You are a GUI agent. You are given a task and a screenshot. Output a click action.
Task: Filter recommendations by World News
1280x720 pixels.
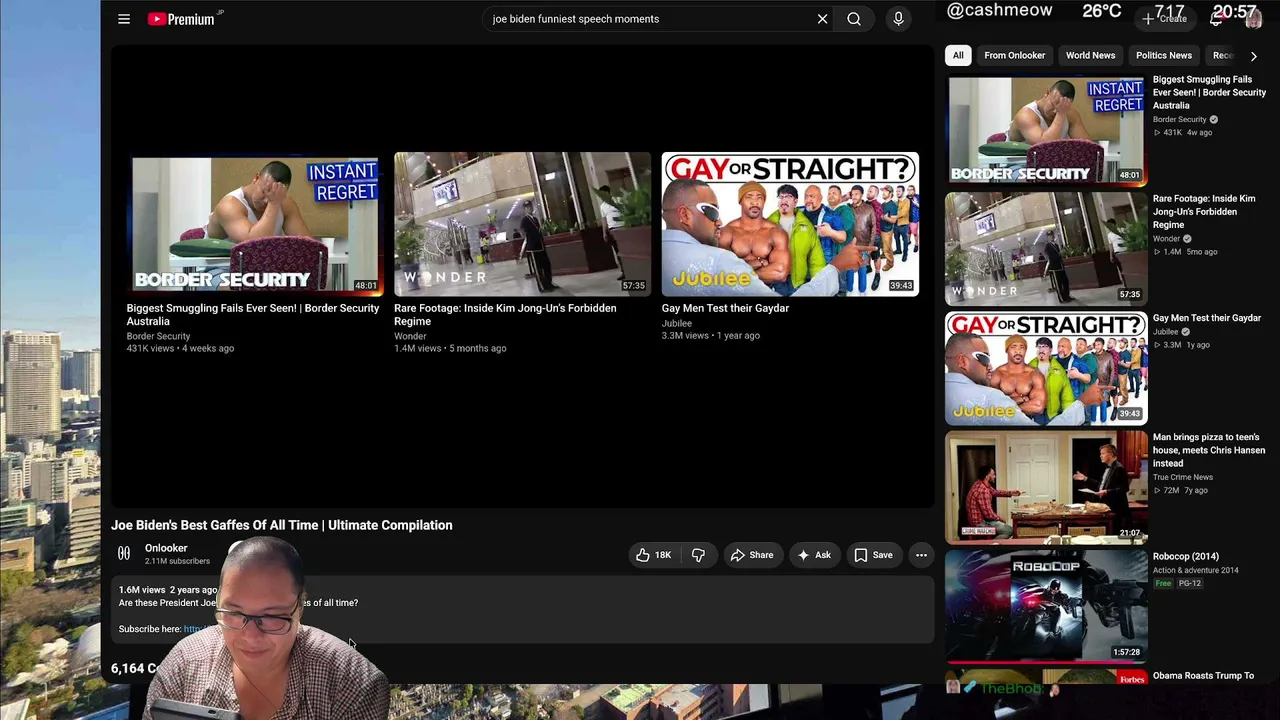click(1090, 56)
